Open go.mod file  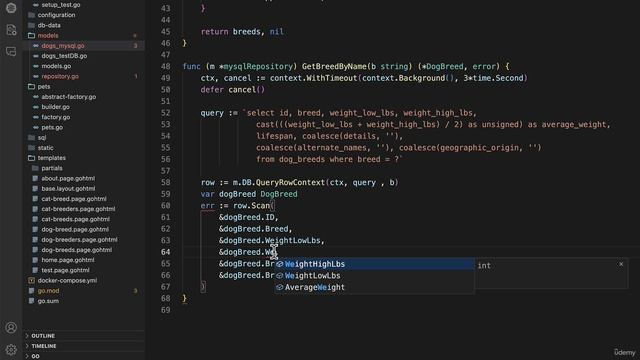pyautogui.click(x=84, y=291)
